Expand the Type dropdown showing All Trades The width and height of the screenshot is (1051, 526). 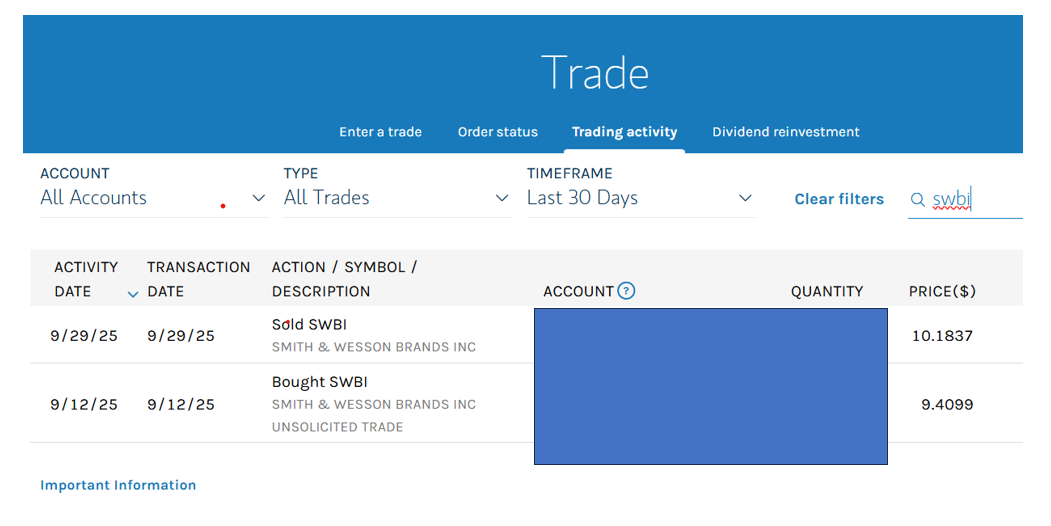[397, 198]
